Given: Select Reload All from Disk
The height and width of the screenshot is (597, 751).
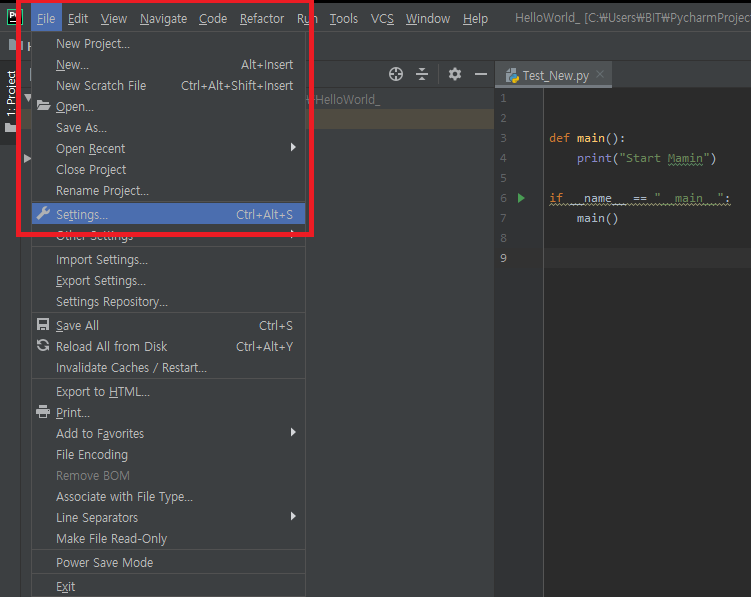Looking at the screenshot, I should tap(168, 346).
